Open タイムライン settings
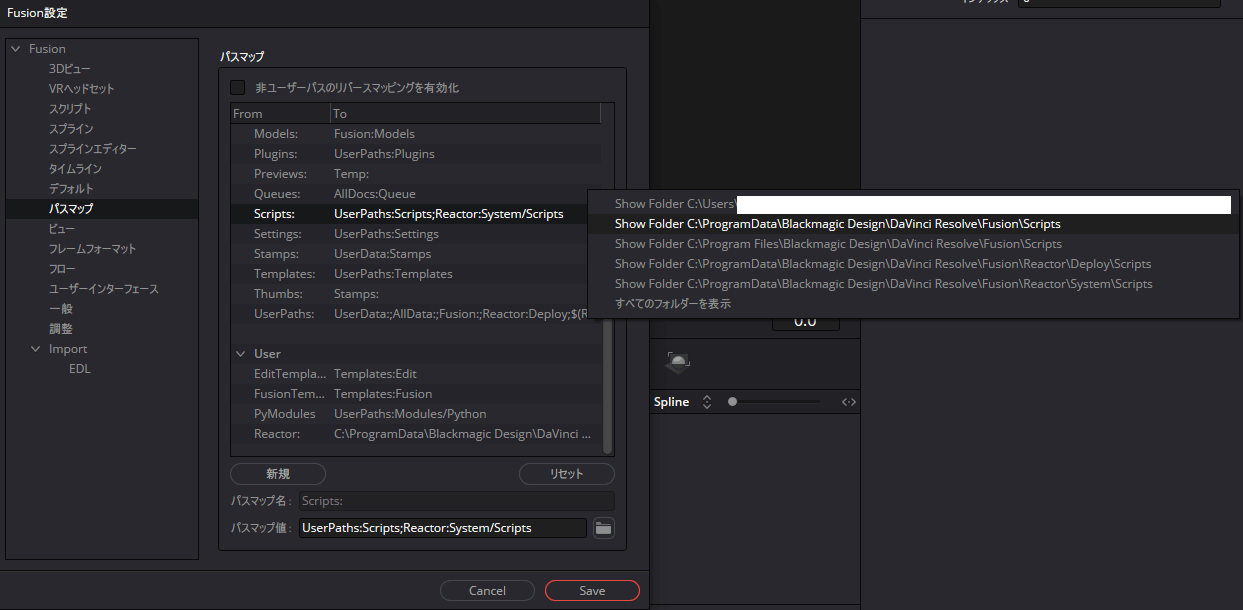1243x610 pixels. 75,169
